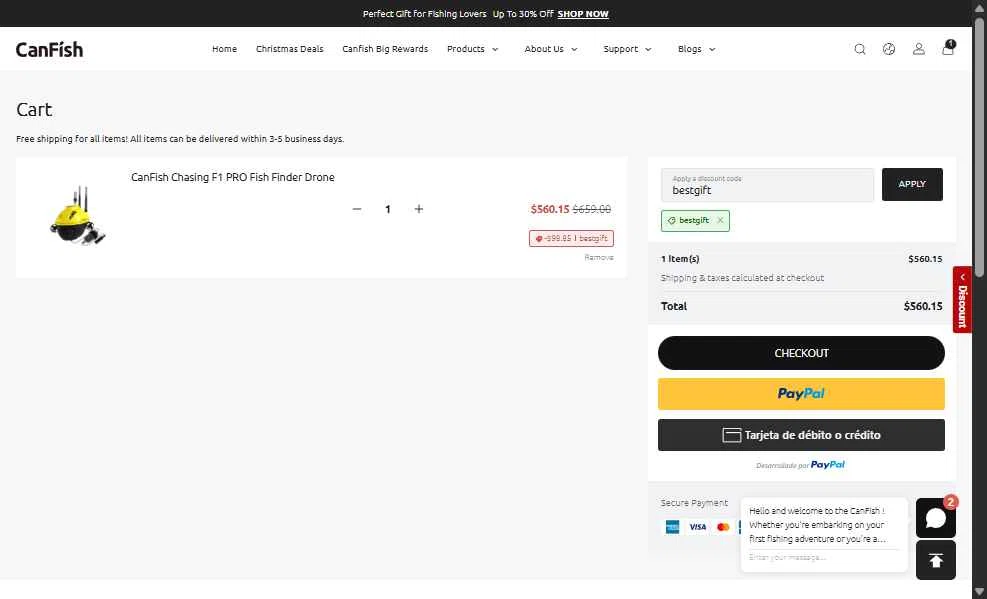Image resolution: width=987 pixels, height=599 pixels.
Task: Expand the Blogs dropdown menu
Action: (x=696, y=49)
